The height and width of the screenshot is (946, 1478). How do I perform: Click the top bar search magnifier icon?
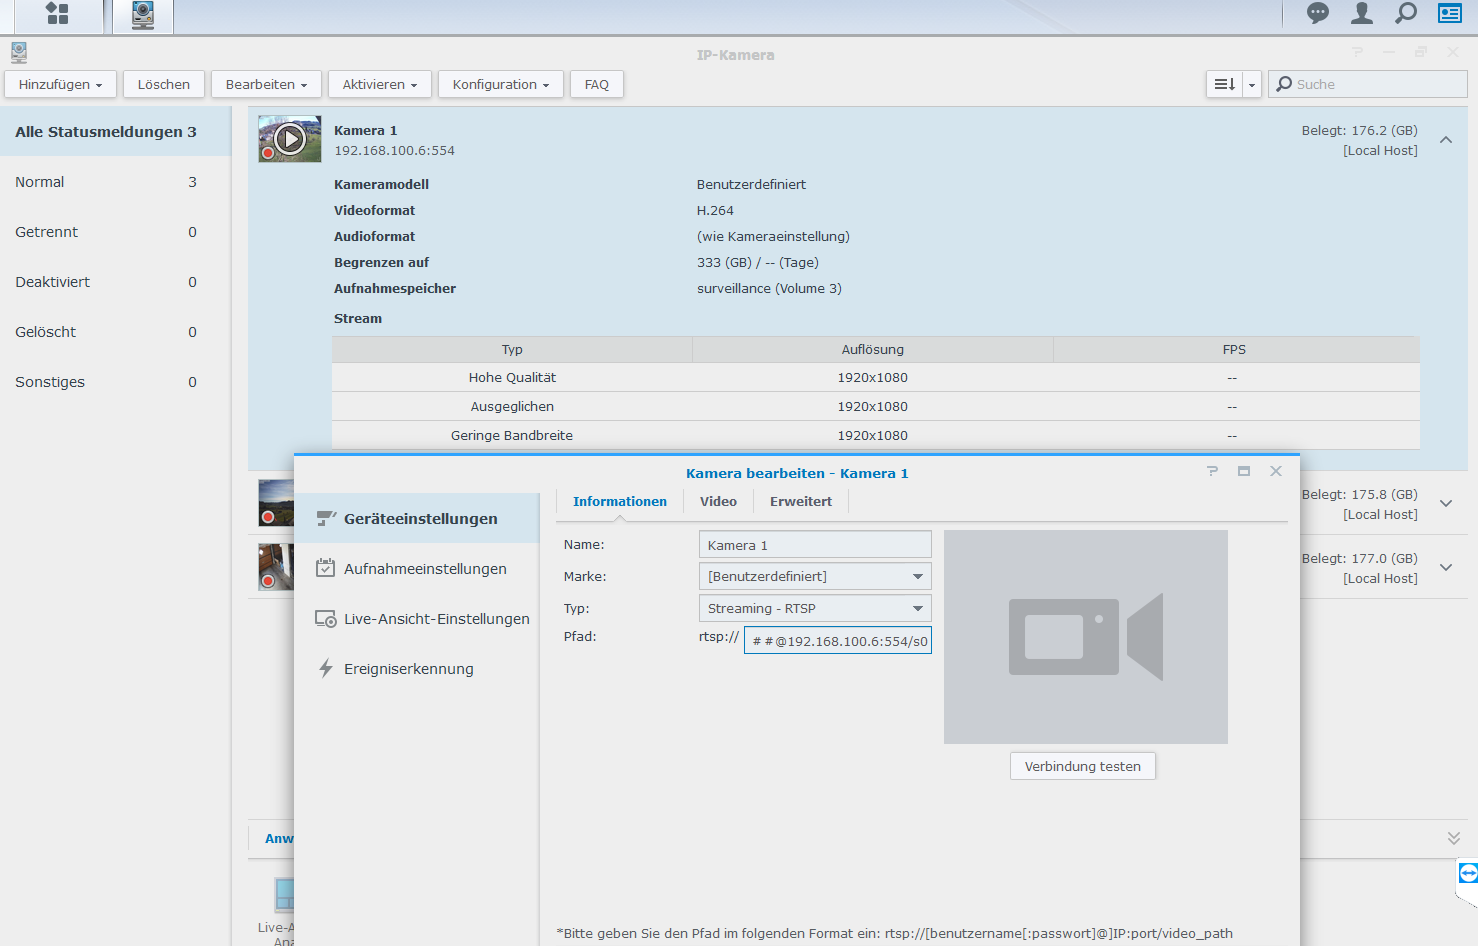1406,13
